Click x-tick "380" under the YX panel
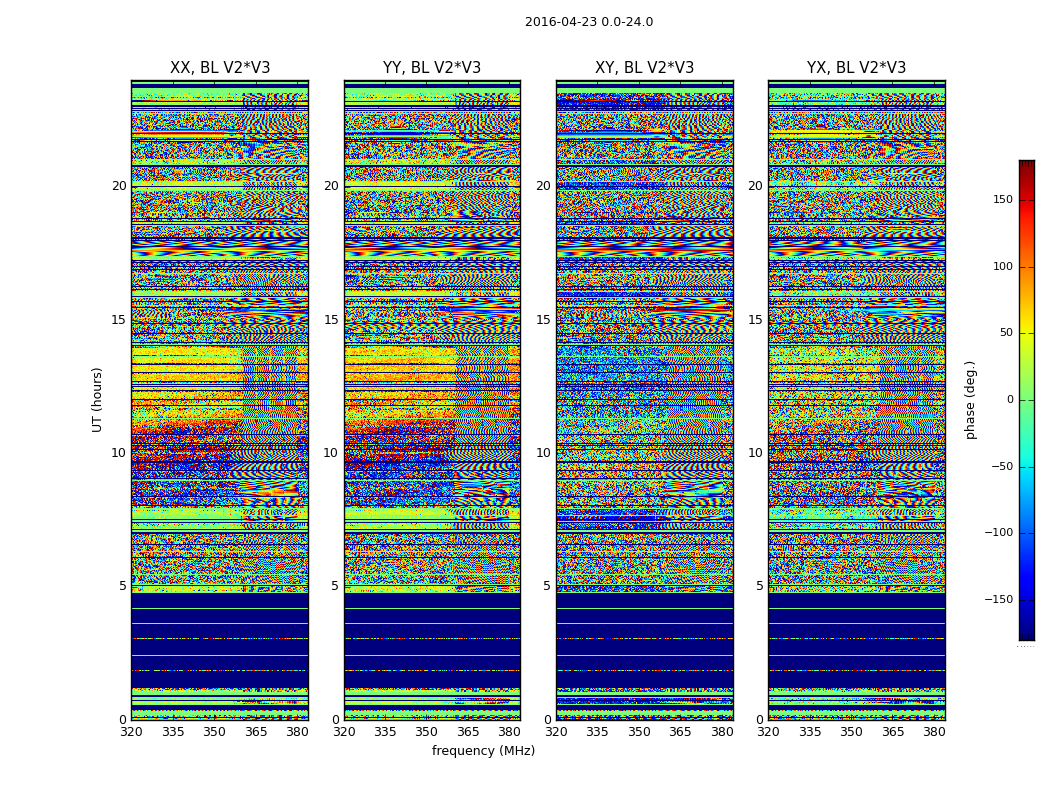The width and height of the screenshot is (1050, 800). click(x=934, y=732)
